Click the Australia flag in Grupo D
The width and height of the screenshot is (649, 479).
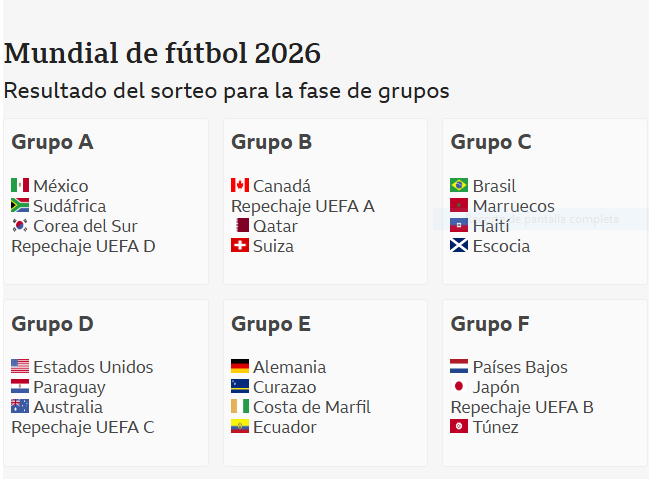tap(20, 407)
